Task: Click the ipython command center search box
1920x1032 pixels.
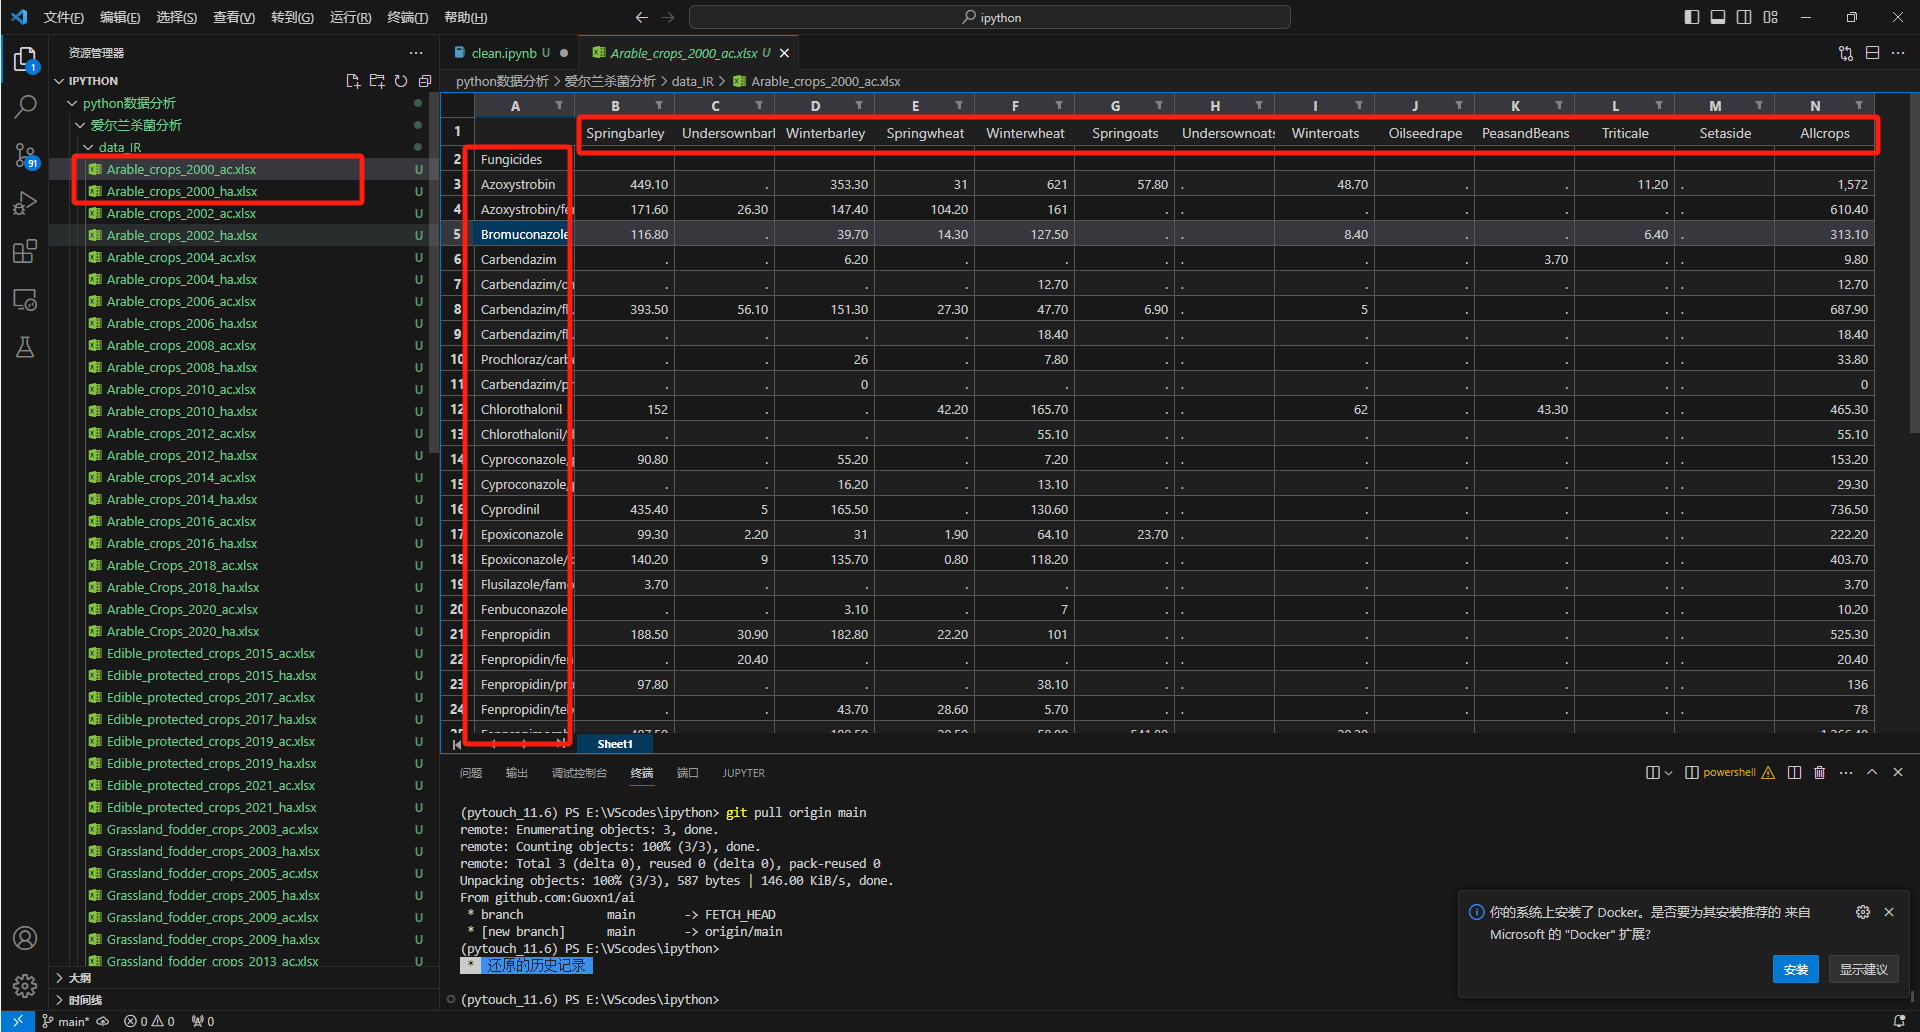Action: [990, 17]
